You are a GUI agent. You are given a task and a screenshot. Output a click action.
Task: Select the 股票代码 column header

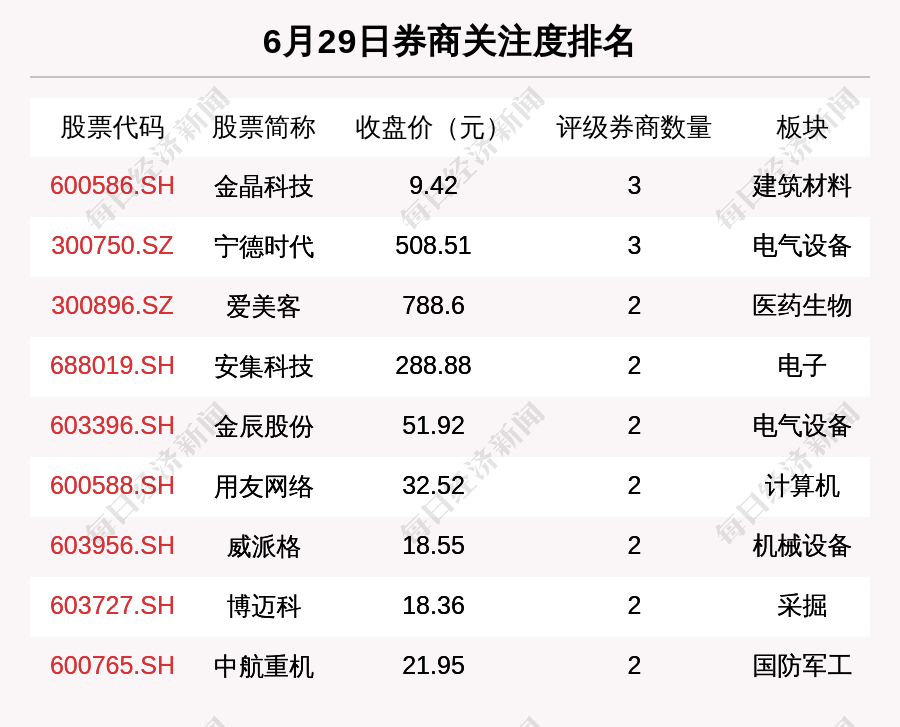click(x=112, y=128)
